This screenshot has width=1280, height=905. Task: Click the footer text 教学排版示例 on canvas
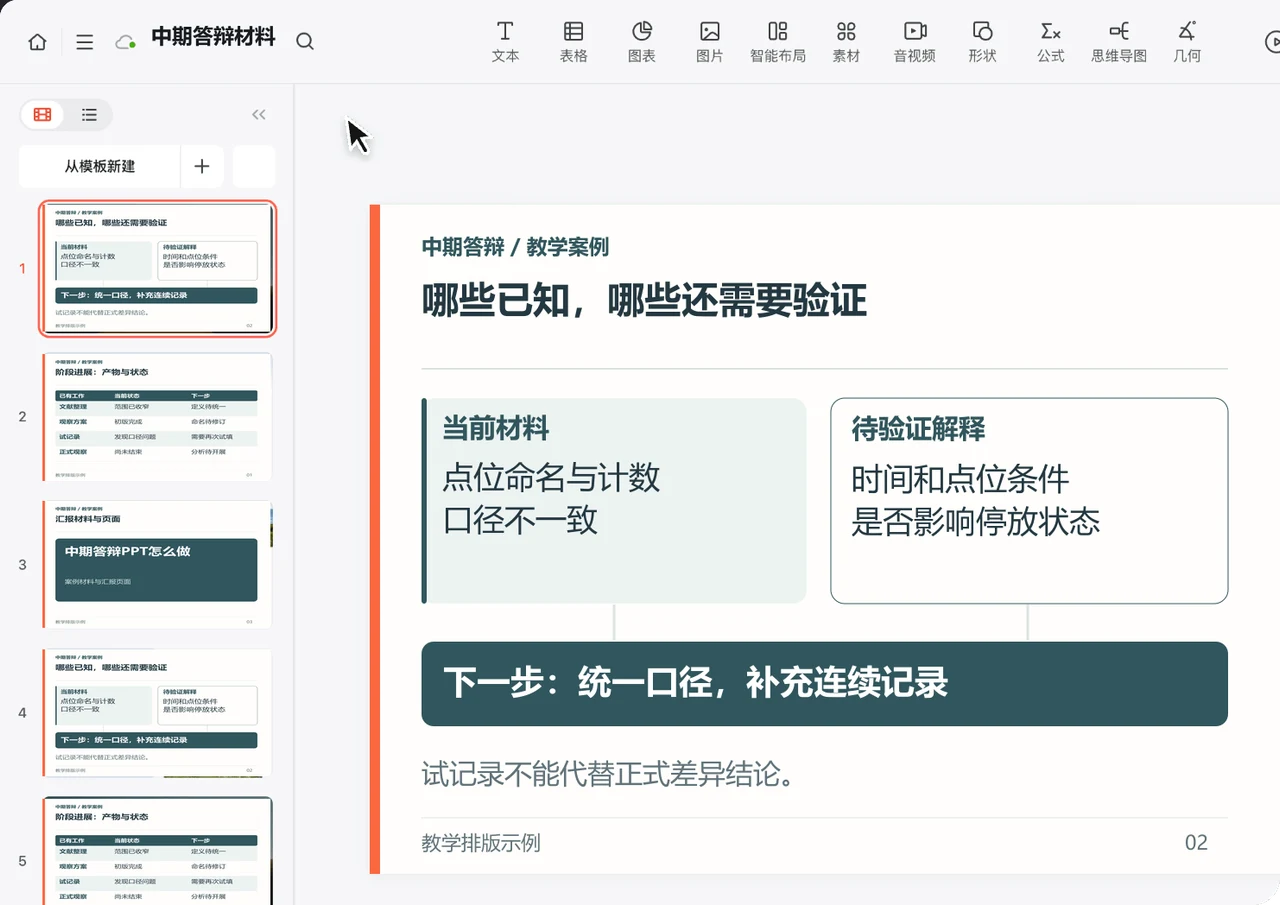pyautogui.click(x=481, y=843)
